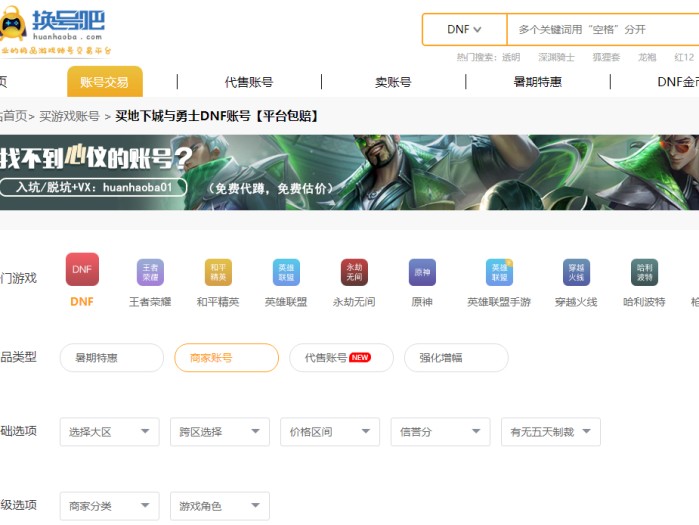Select the 原神 game icon
This screenshot has width=699, height=525.
[x=422, y=272]
